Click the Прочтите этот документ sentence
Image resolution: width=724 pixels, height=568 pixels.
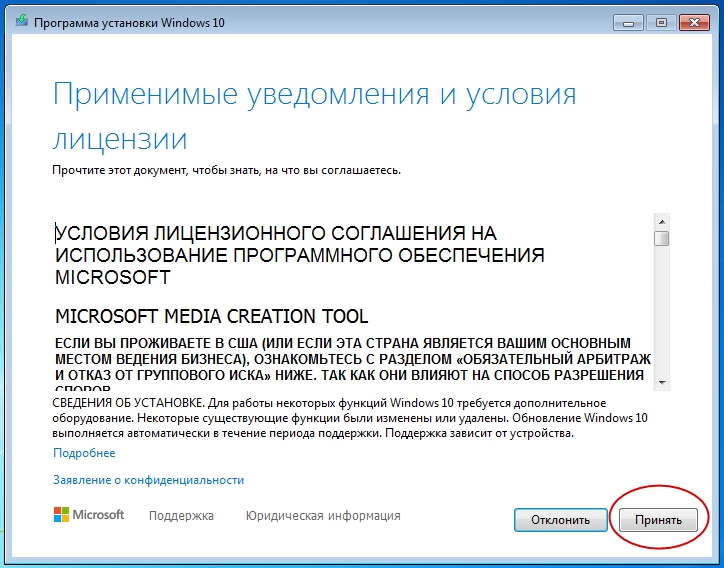click(x=226, y=170)
